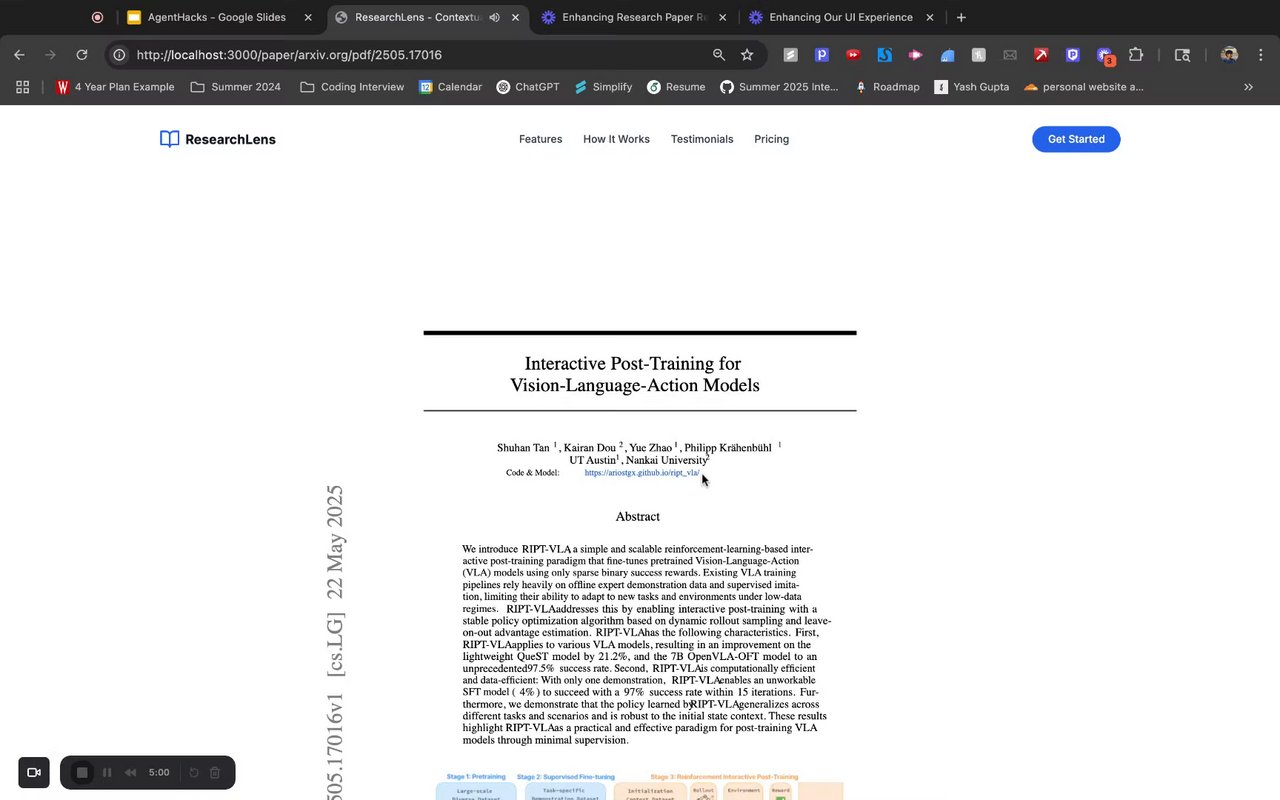Open the Coding Interview bookmarks folder
The width and height of the screenshot is (1280, 800).
pos(352,87)
